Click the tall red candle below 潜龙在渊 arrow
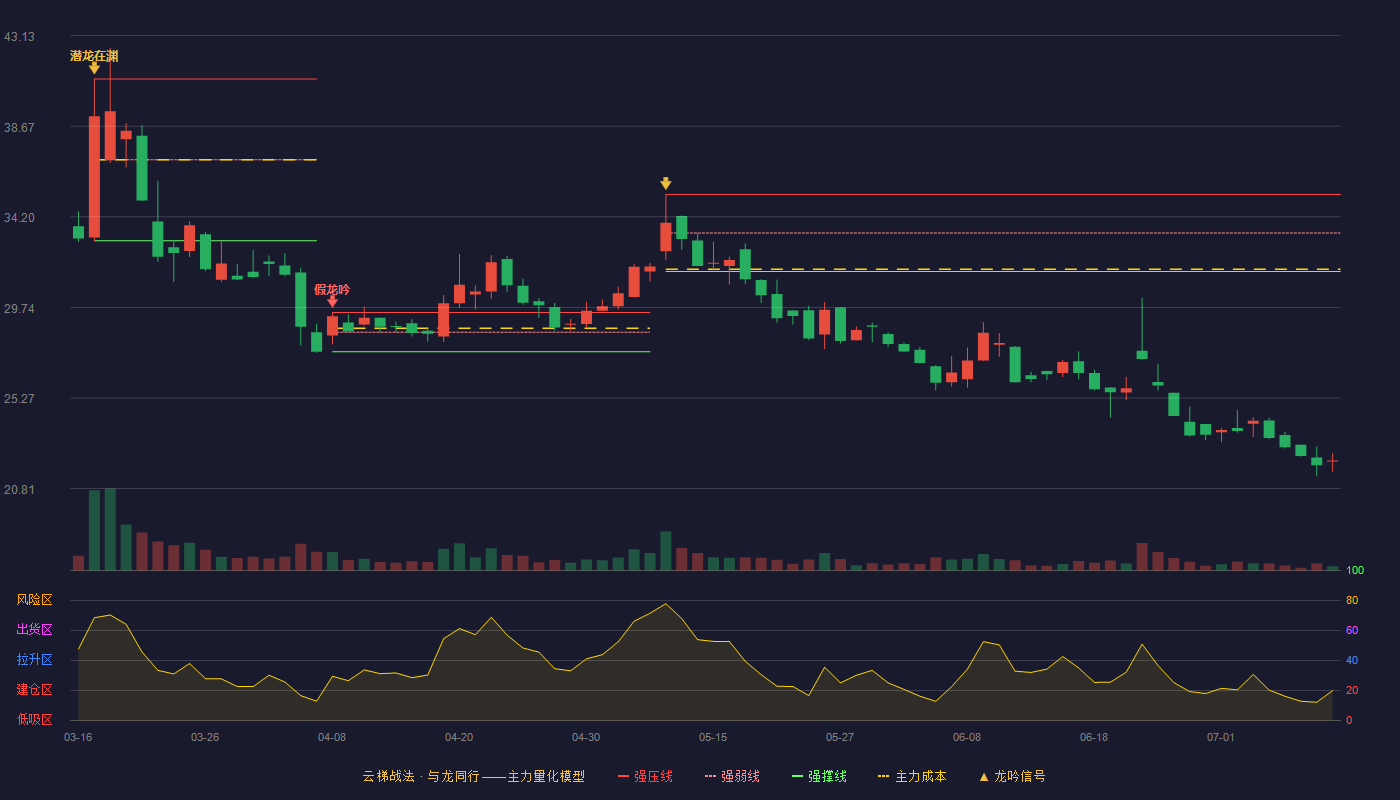The image size is (1400, 800). coord(94,177)
